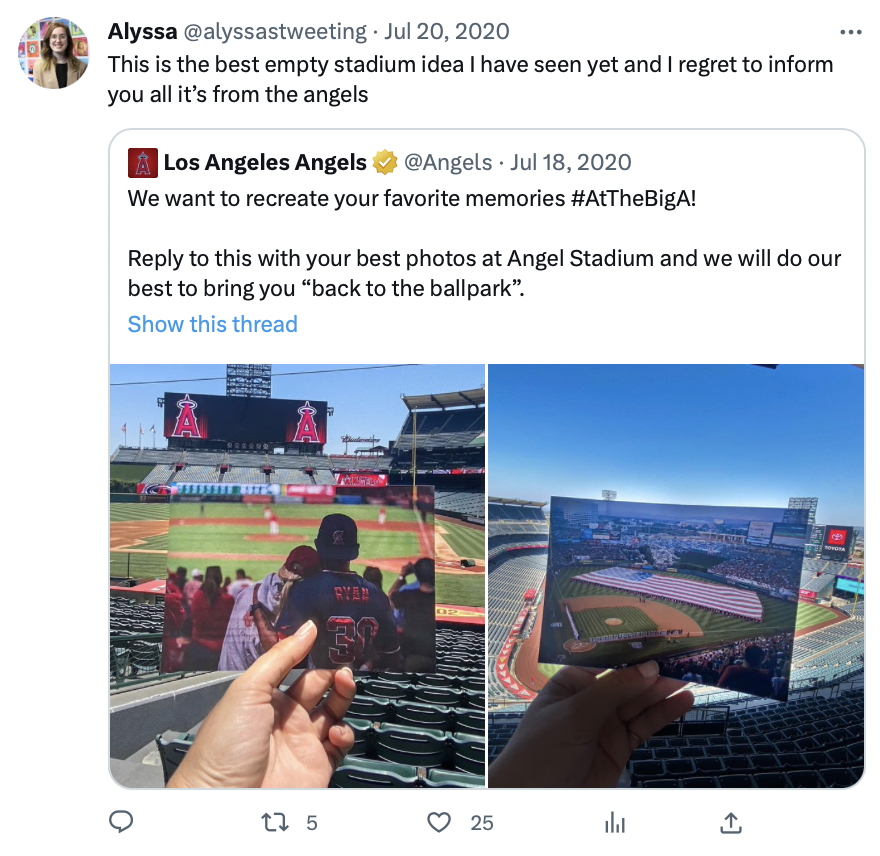
Task: Like the tweet with heart icon
Action: coord(439,822)
